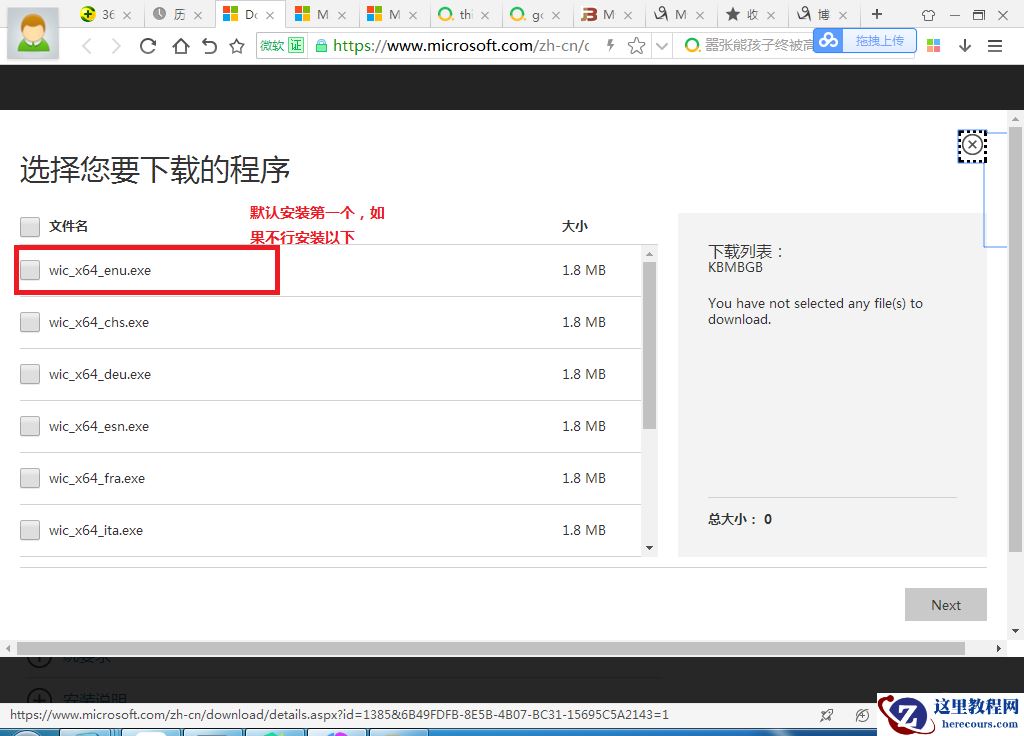Check the wic_x64_enu.exe checkbox
Screen dimensions: 1024x736
pyautogui.click(x=30, y=270)
